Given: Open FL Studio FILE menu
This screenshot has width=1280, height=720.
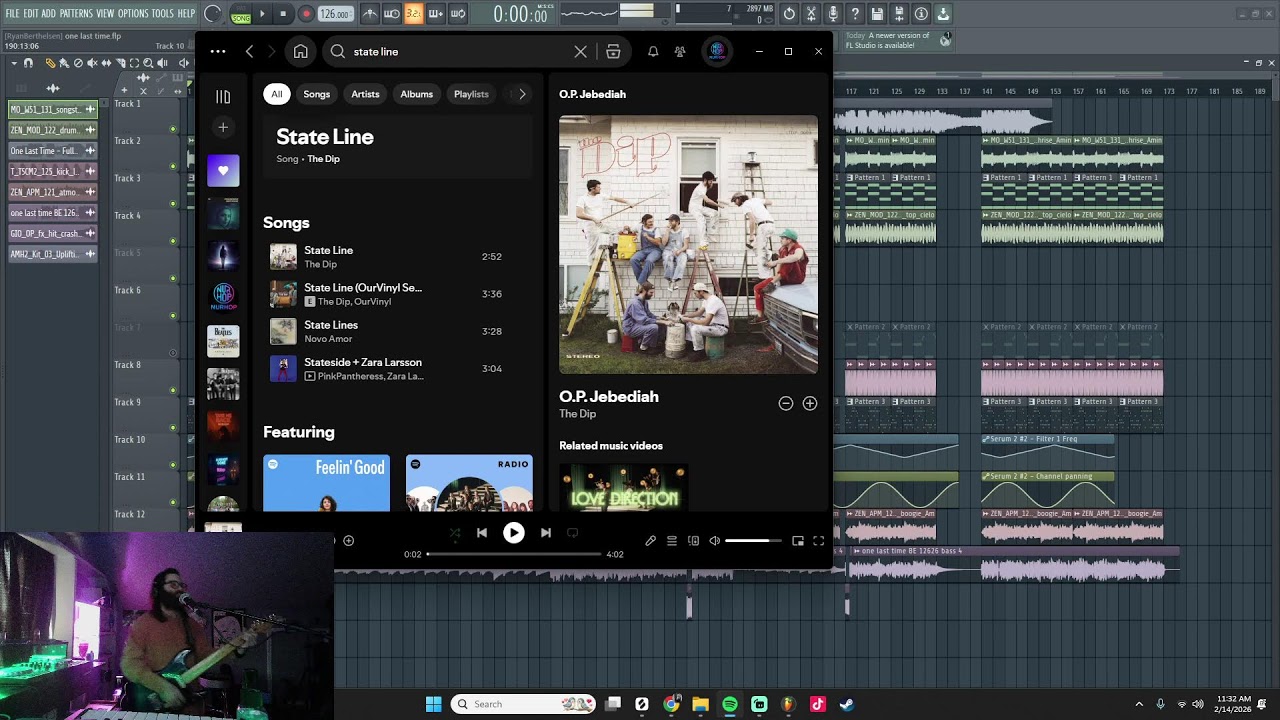Looking at the screenshot, I should [x=12, y=13].
